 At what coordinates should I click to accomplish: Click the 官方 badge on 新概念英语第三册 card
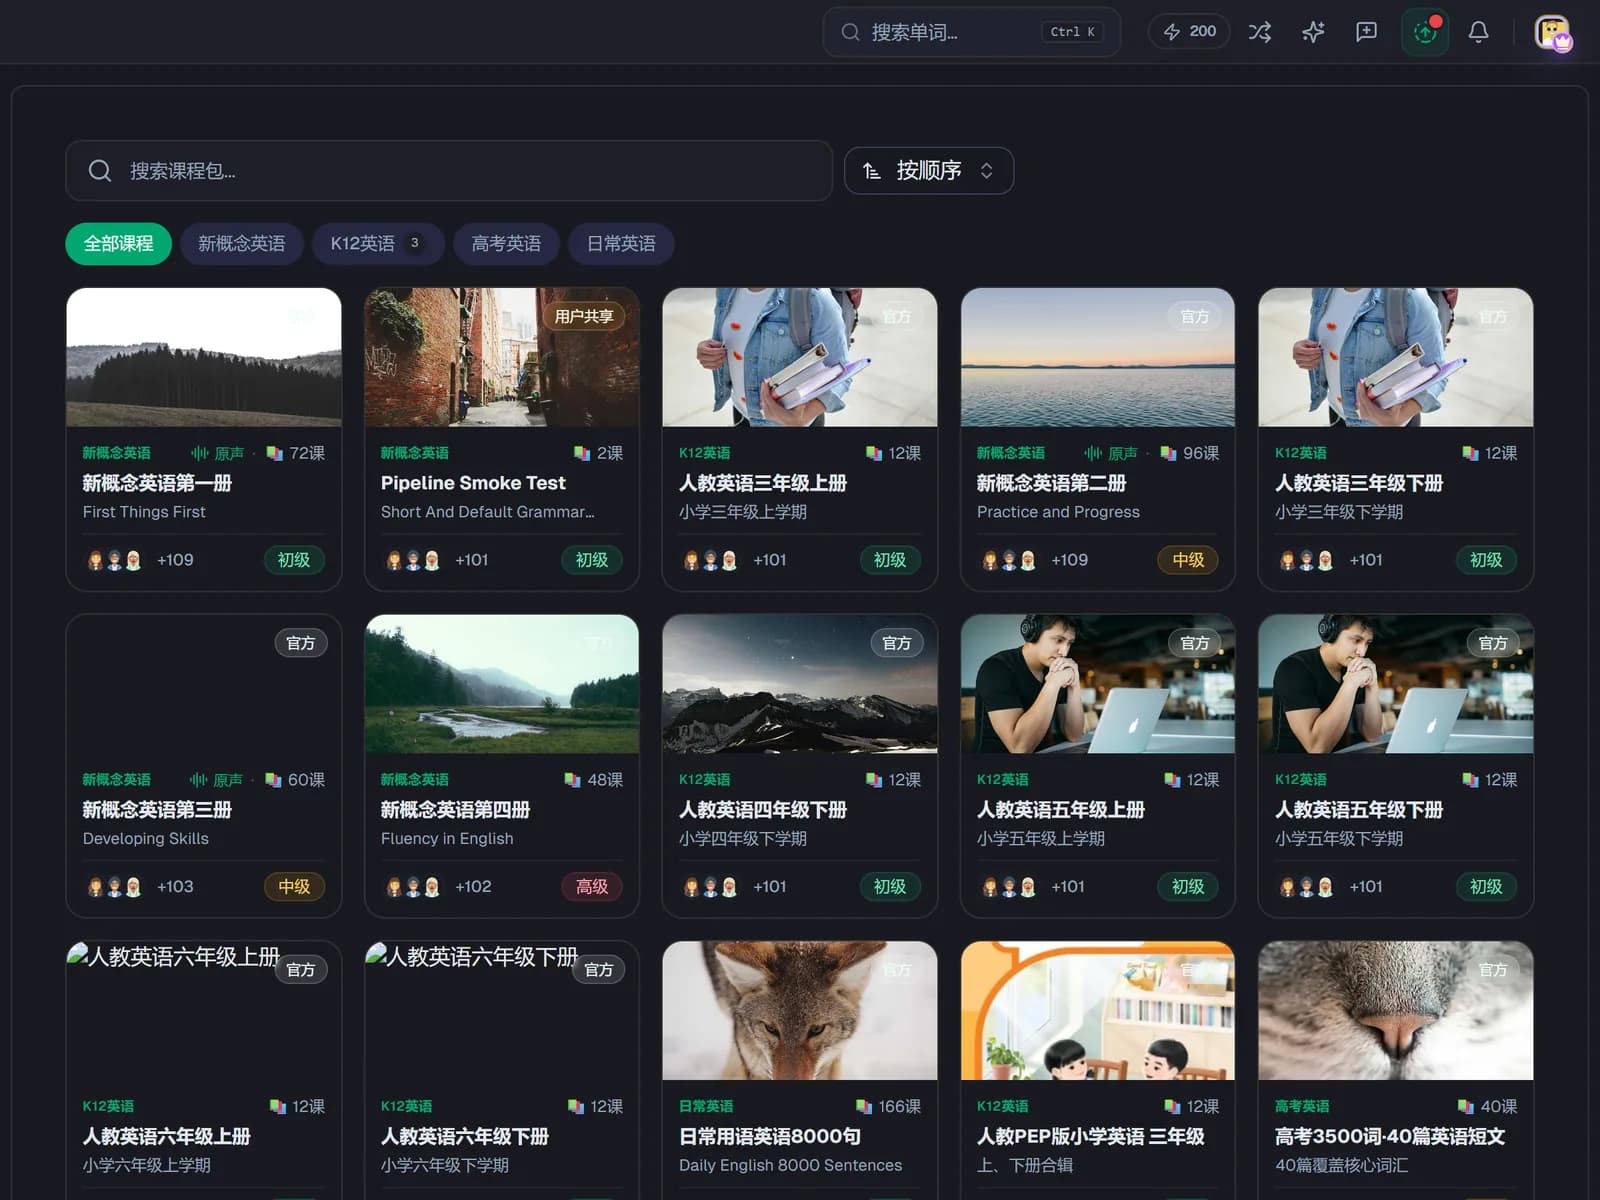click(301, 643)
